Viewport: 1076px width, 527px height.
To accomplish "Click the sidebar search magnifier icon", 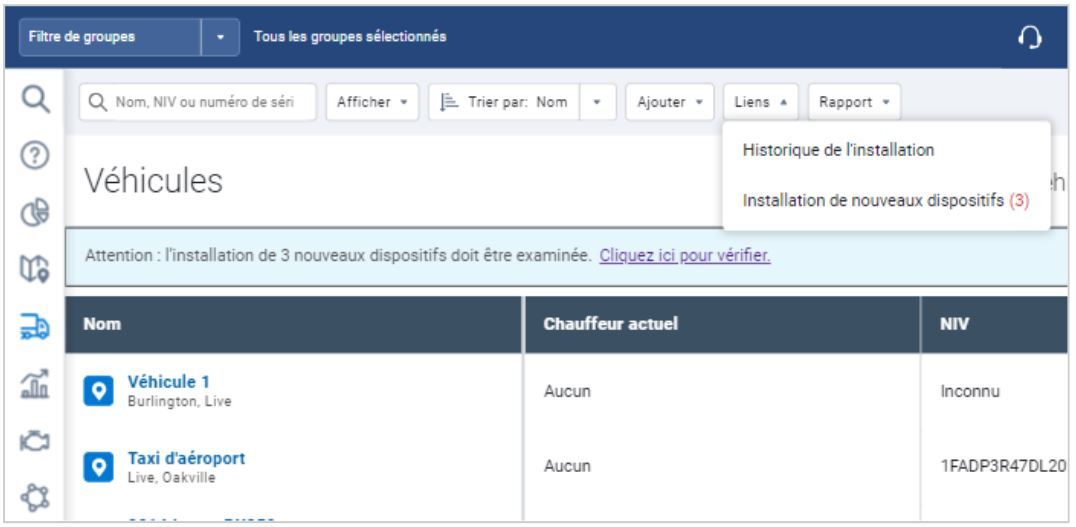I will point(32,99).
